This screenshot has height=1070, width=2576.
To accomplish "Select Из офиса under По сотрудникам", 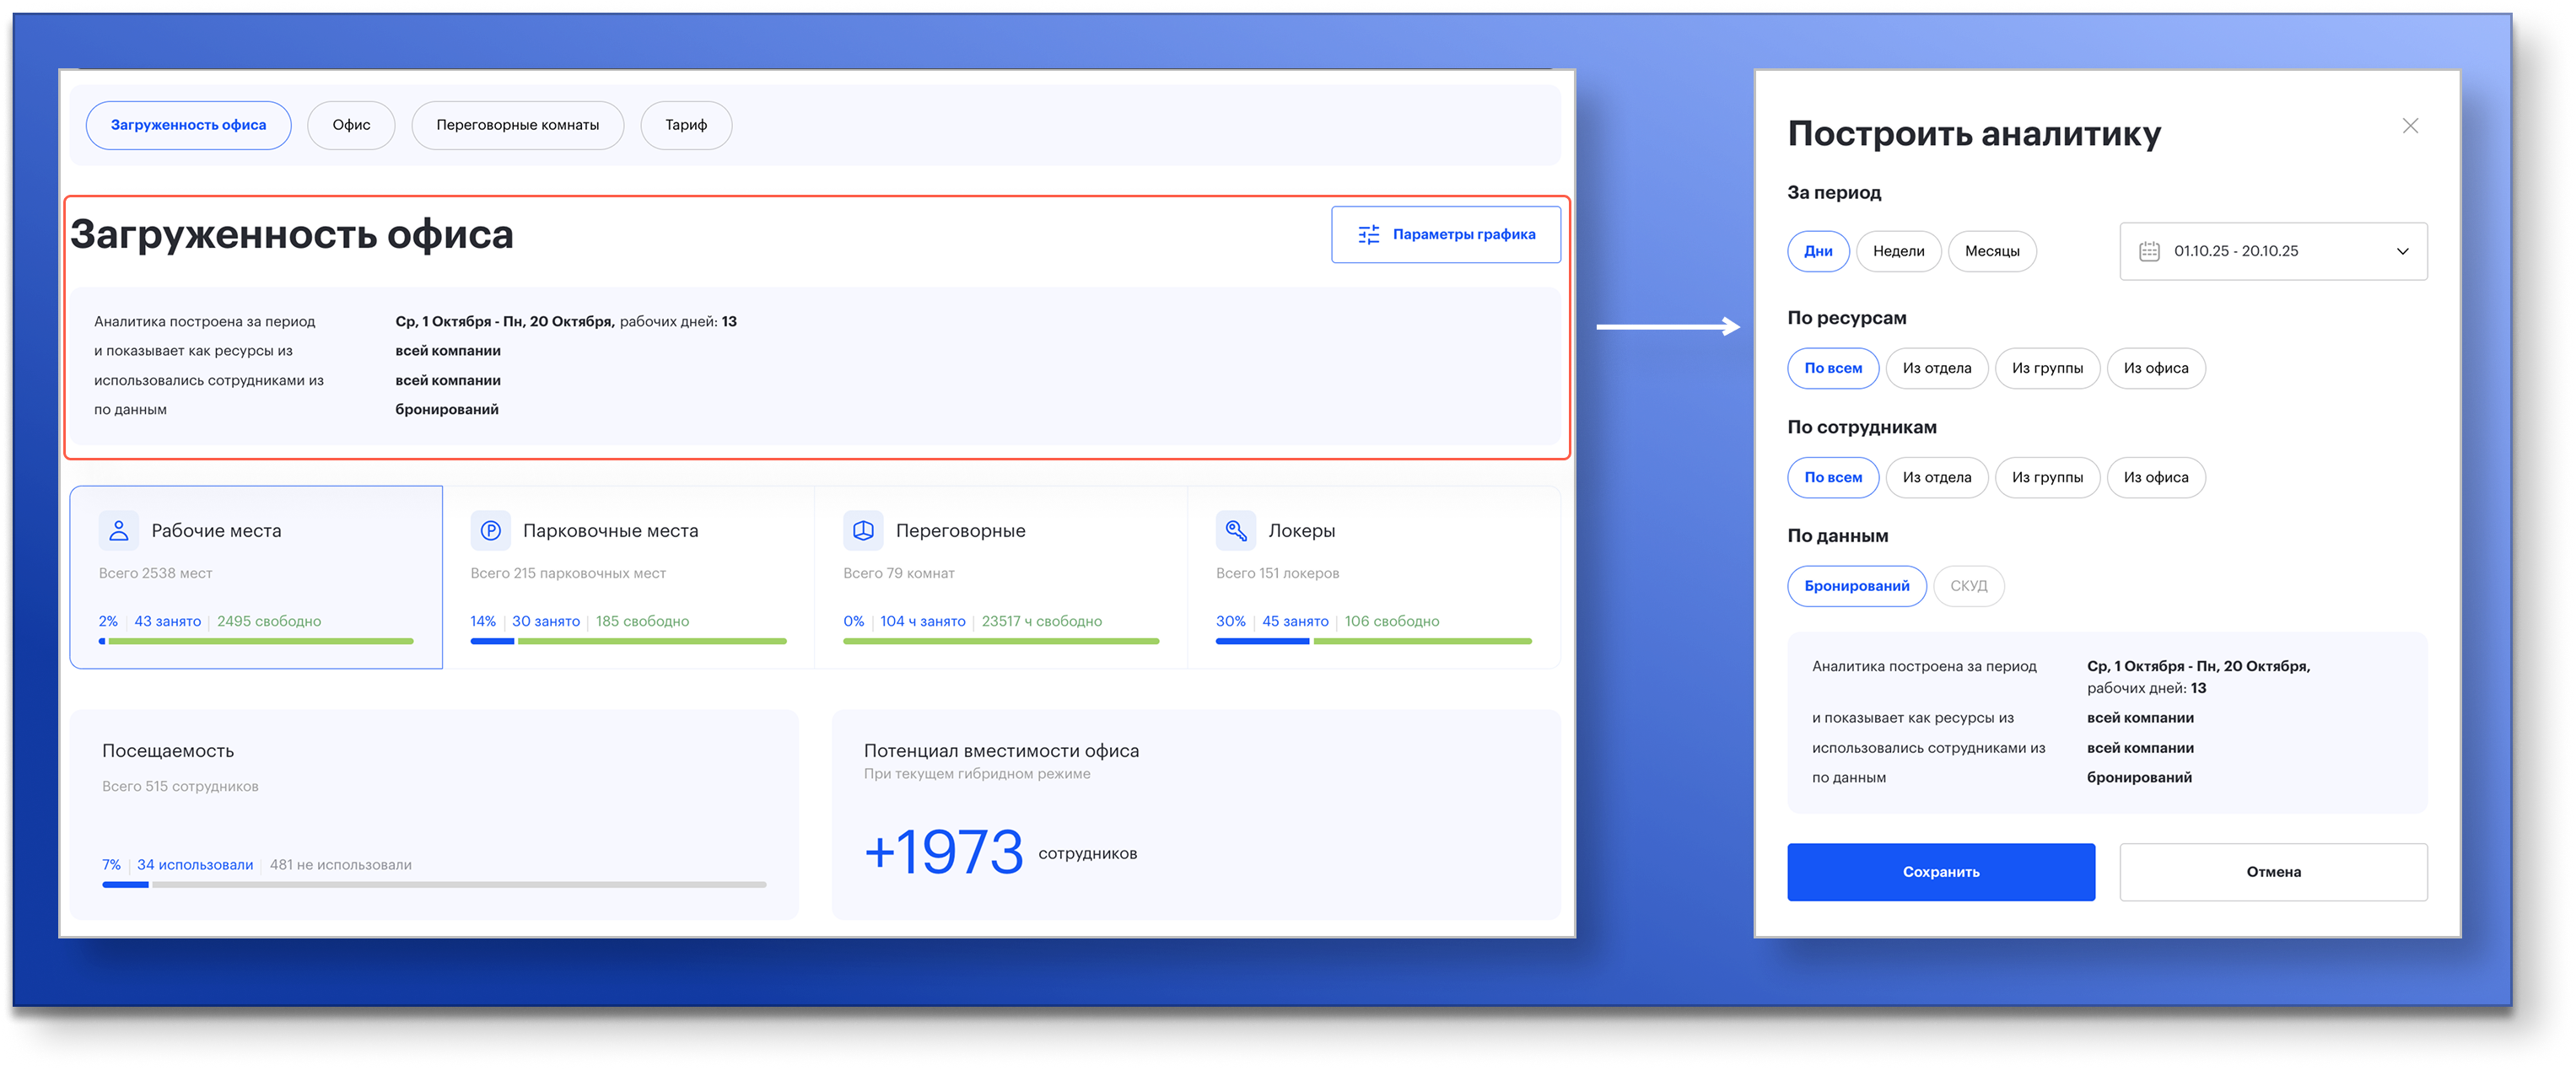I will 2155,477.
